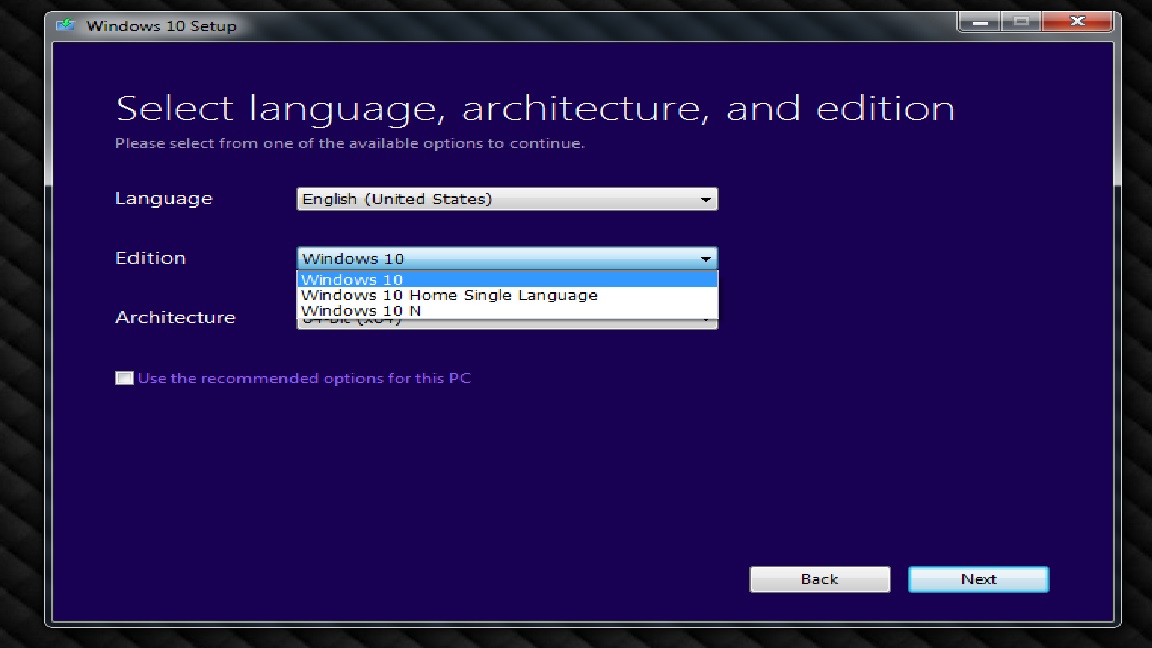Collapse the Edition dropdown via its arrow
The image size is (1152, 648).
tap(705, 259)
